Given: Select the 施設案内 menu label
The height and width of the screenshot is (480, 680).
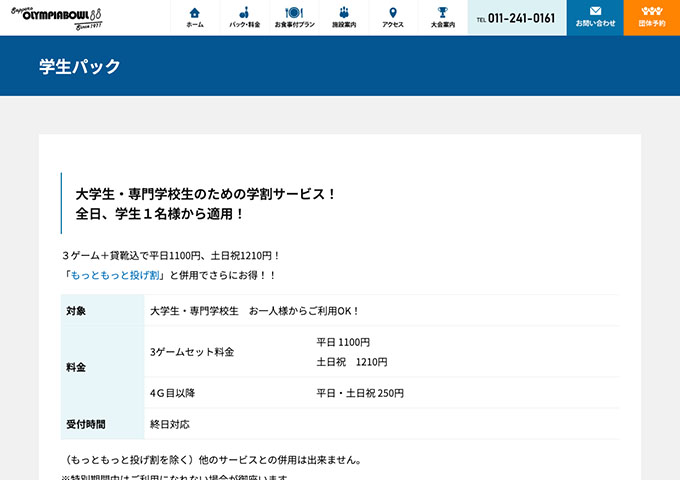Looking at the screenshot, I should [344, 25].
